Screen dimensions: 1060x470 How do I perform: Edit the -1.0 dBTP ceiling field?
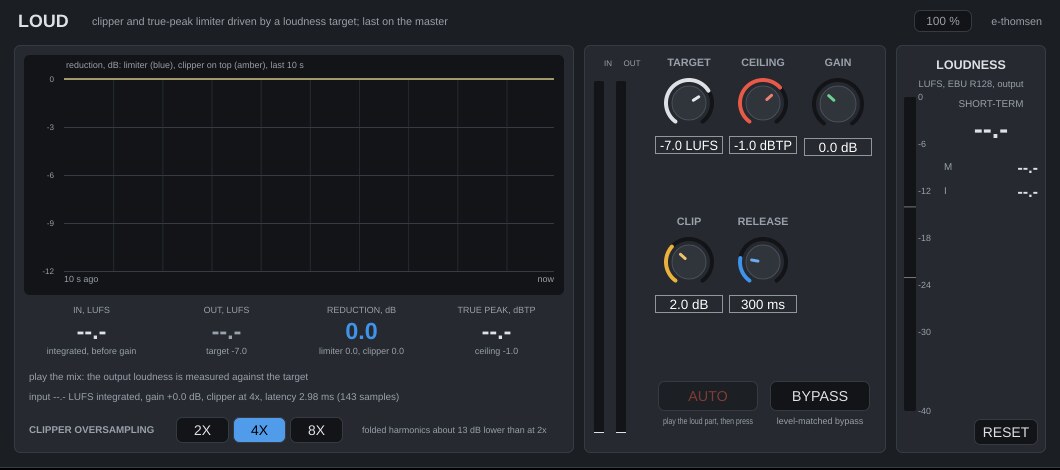(763, 145)
